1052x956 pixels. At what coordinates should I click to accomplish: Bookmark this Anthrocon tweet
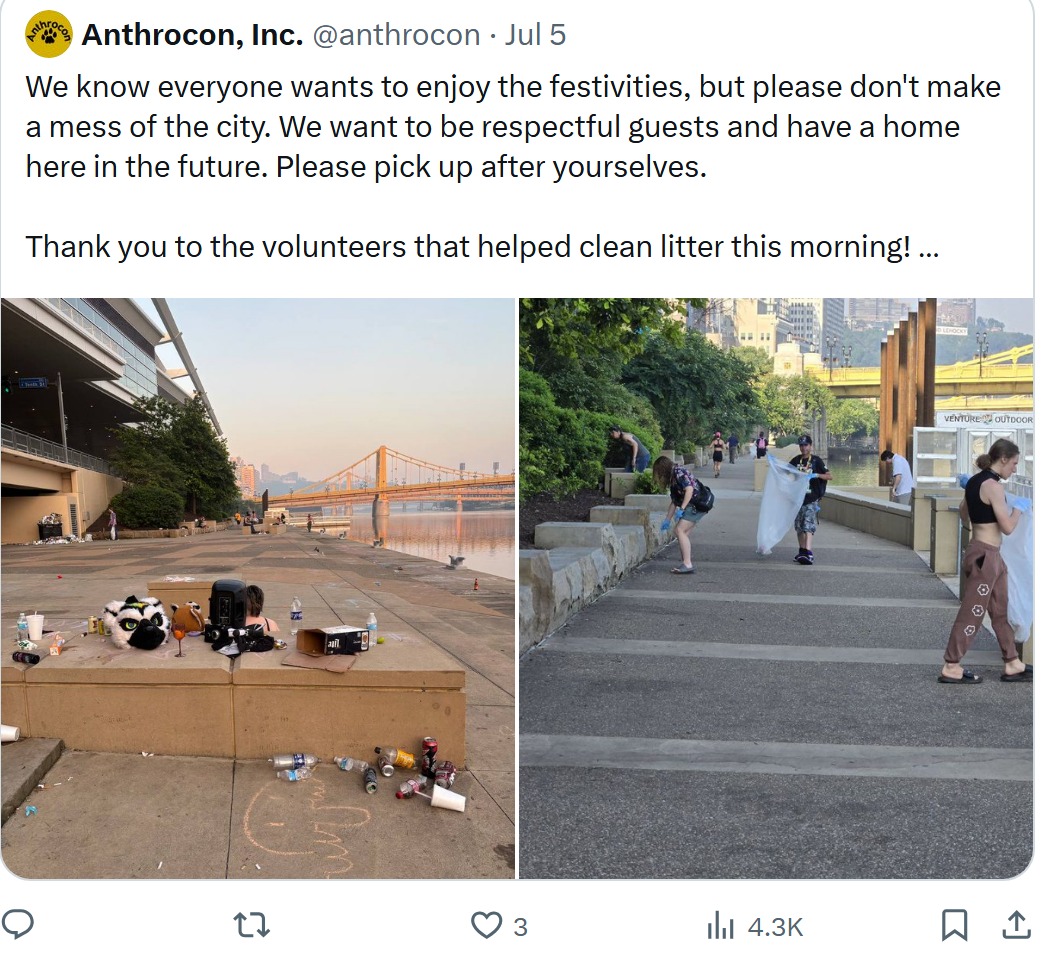pos(953,926)
